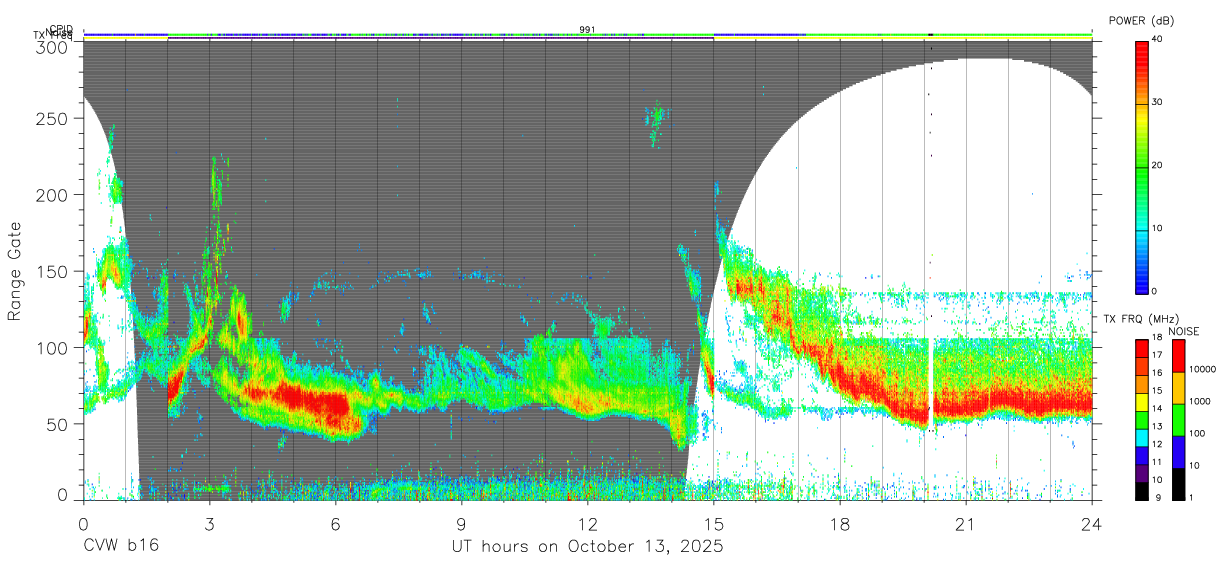Screen dimensions: 1228x567
Task: Select the 21 tick on UT hours axis
Action: pyautogui.click(x=966, y=523)
